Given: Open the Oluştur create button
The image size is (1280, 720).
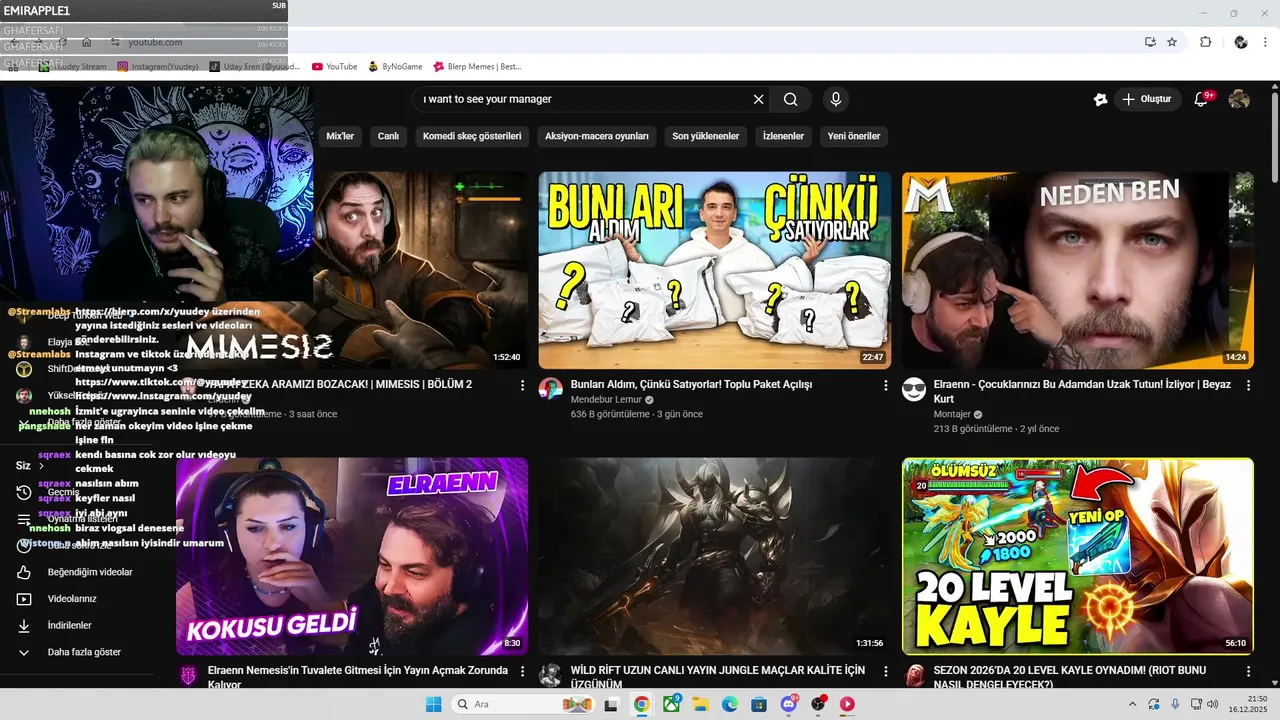Looking at the screenshot, I should coord(1147,99).
